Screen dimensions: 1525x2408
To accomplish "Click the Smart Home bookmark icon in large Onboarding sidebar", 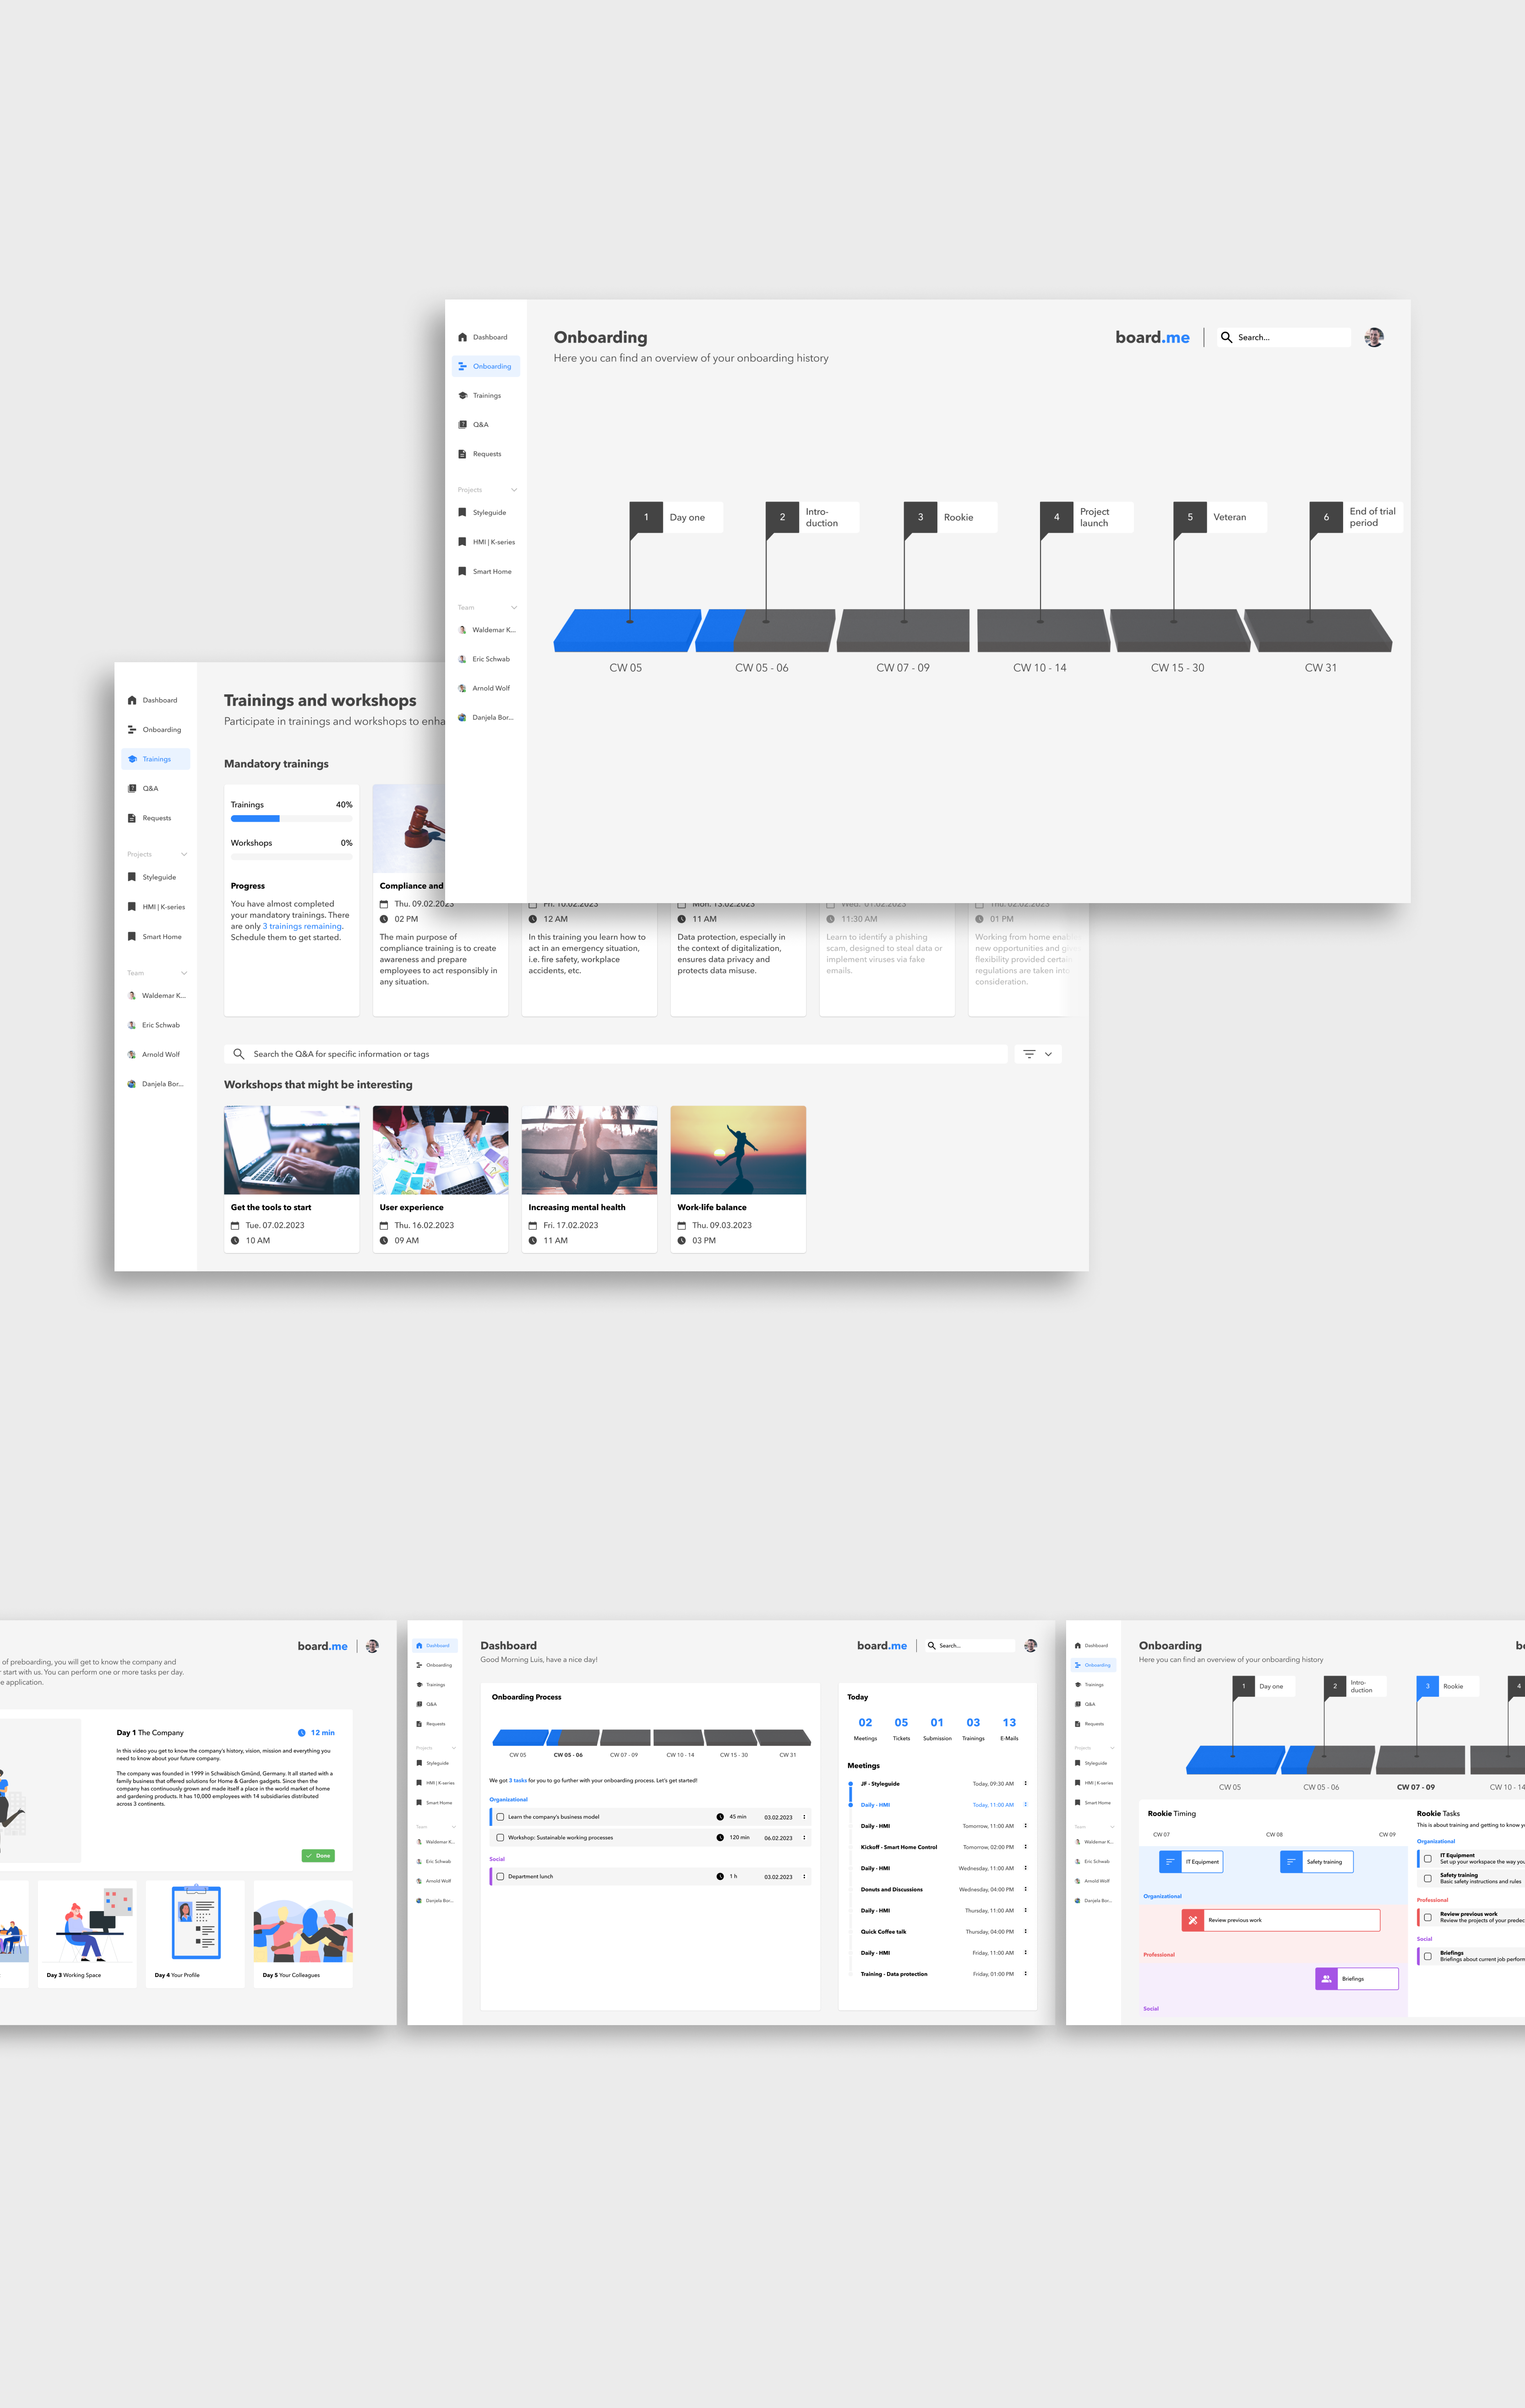I will coord(462,571).
